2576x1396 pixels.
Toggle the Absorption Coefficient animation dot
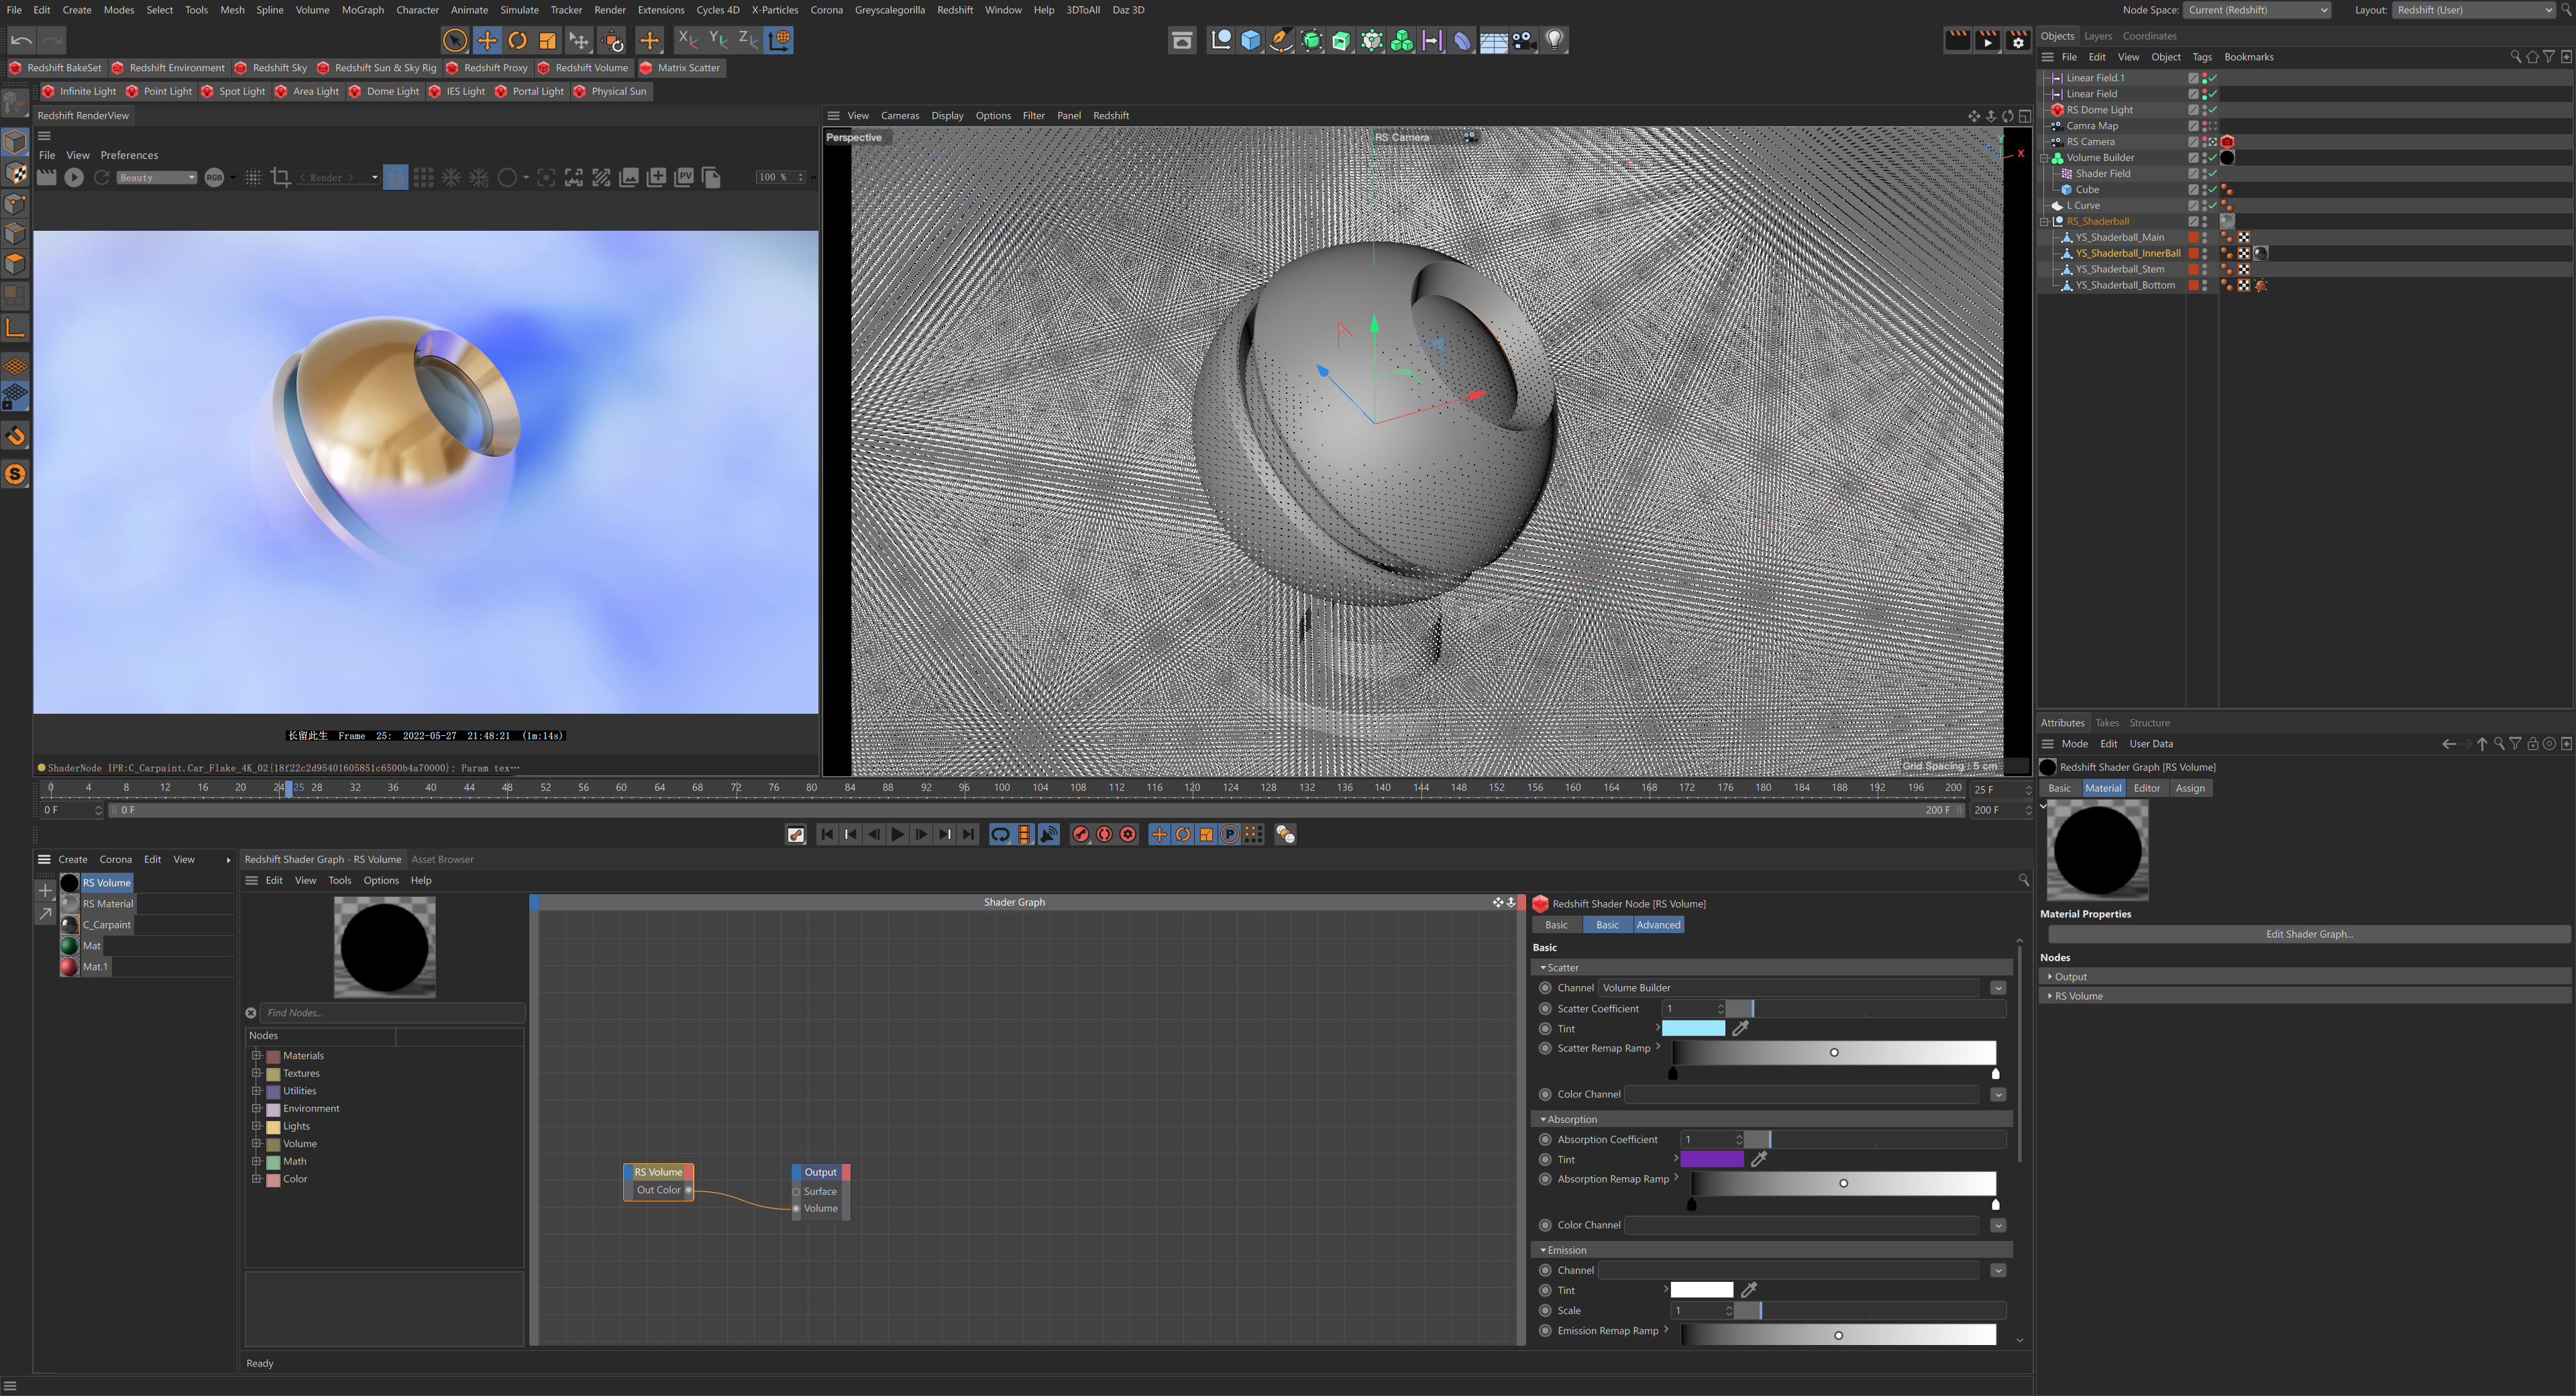point(1545,1139)
